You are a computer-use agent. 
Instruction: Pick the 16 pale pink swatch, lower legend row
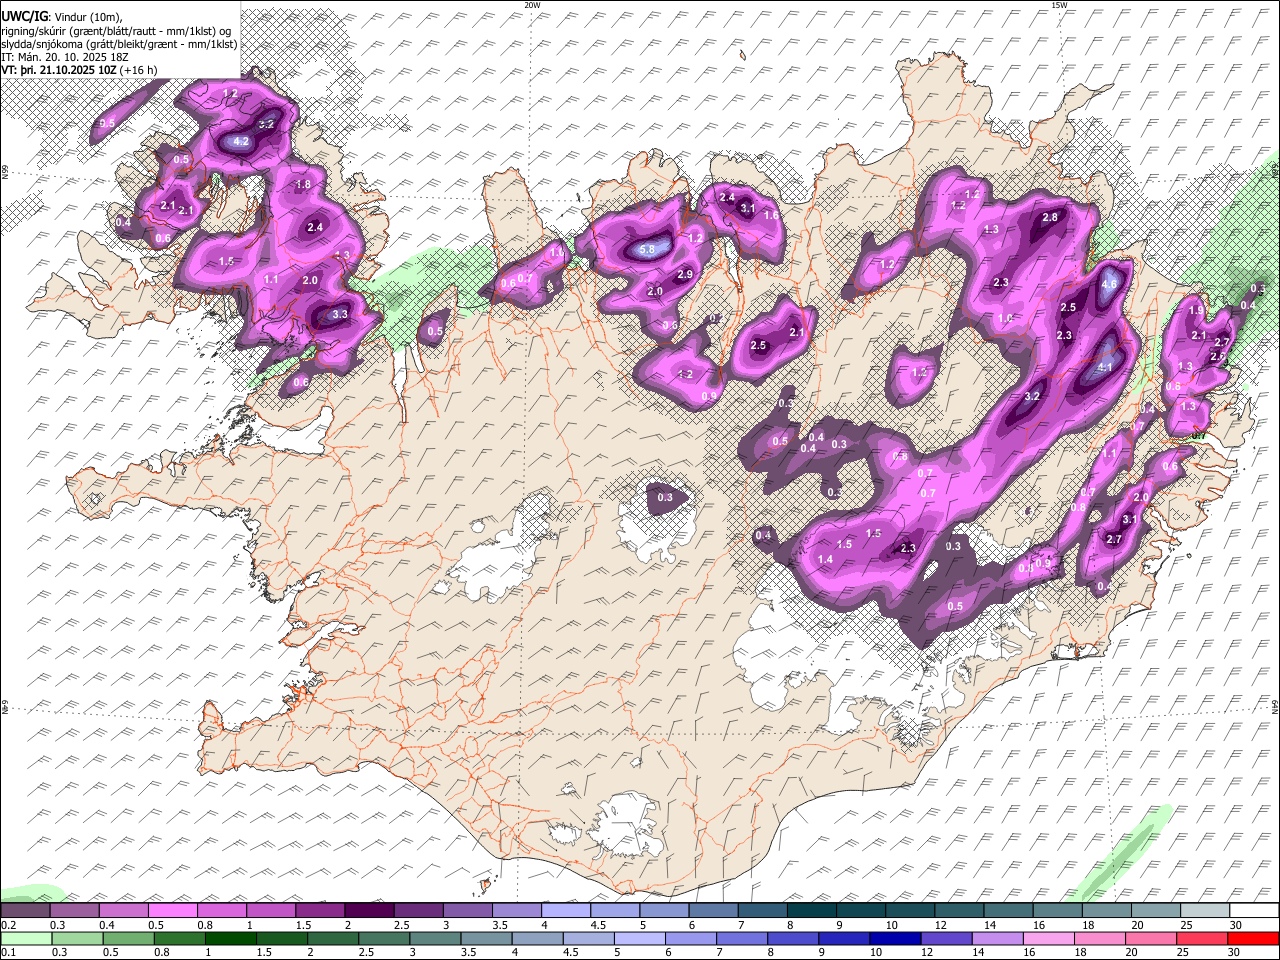pyautogui.click(x=1049, y=938)
